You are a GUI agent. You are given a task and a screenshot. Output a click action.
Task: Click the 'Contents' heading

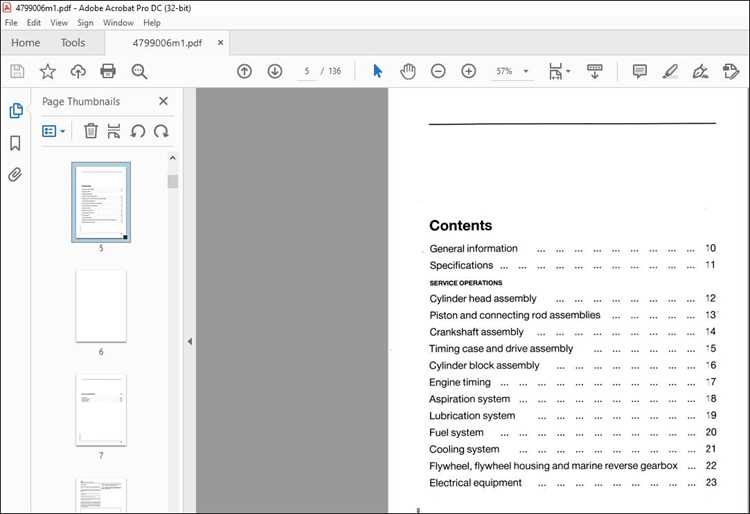coord(461,225)
